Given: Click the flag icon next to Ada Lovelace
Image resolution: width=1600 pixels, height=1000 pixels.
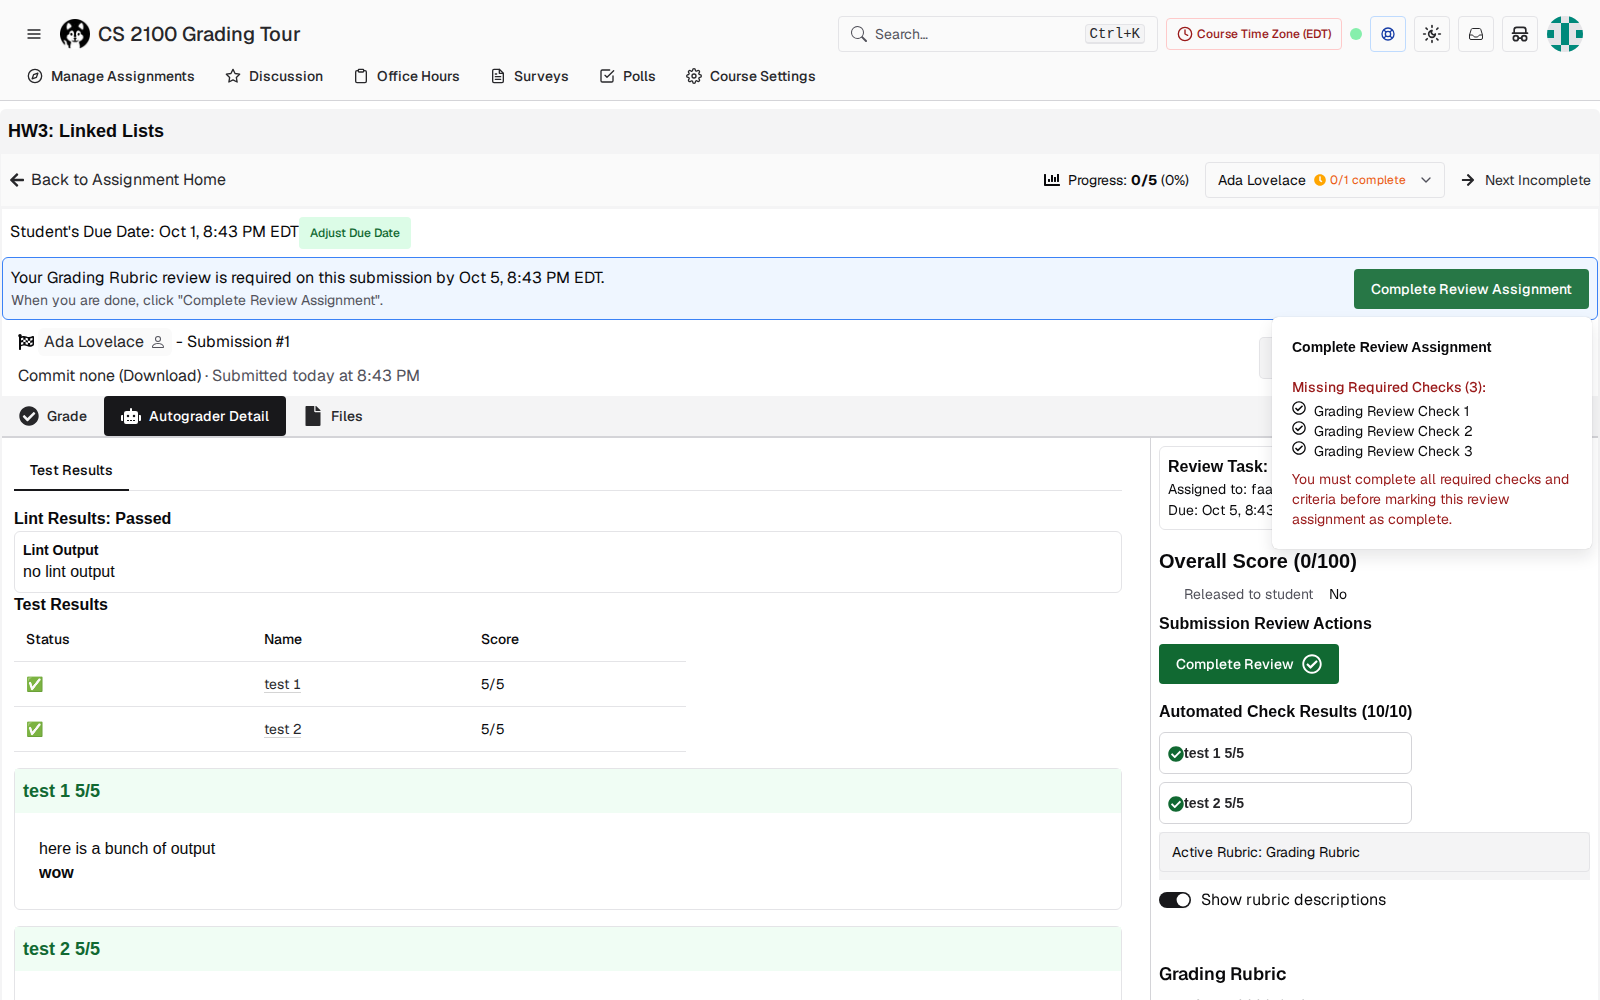Looking at the screenshot, I should (26, 342).
